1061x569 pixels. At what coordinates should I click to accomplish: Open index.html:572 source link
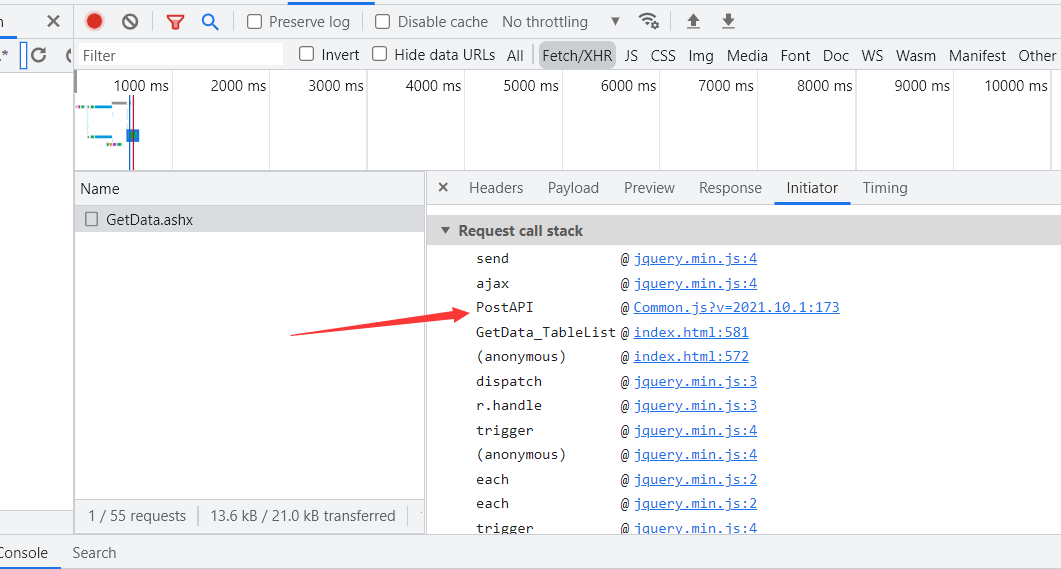[x=691, y=357]
